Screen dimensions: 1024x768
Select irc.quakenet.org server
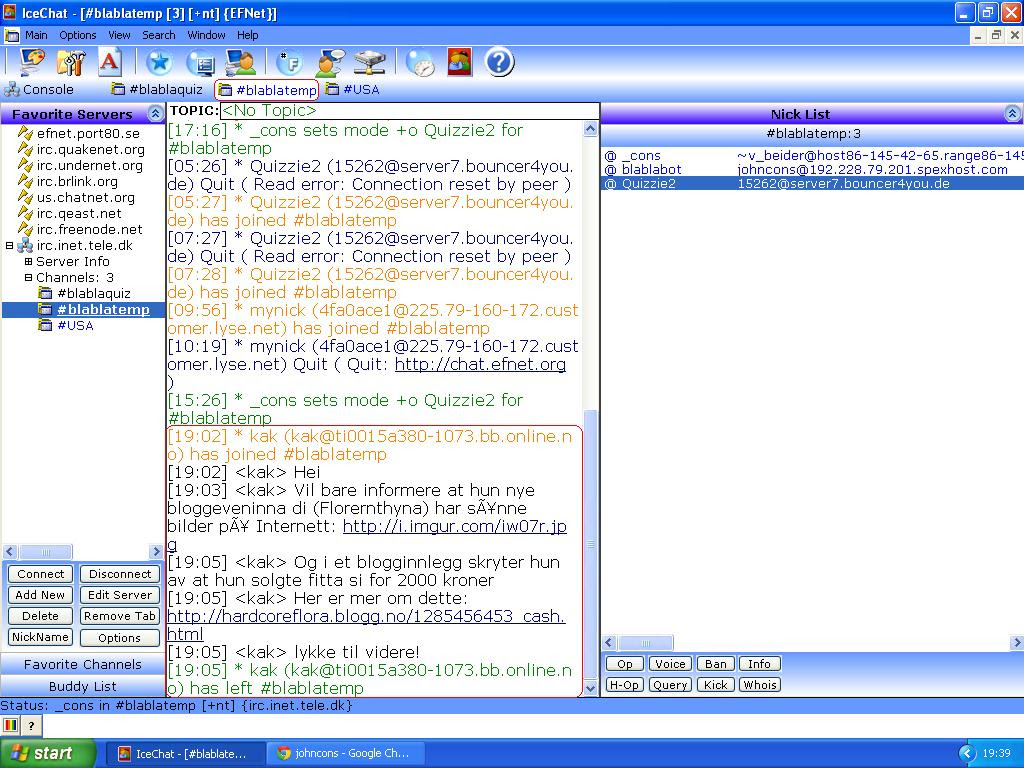tap(91, 150)
